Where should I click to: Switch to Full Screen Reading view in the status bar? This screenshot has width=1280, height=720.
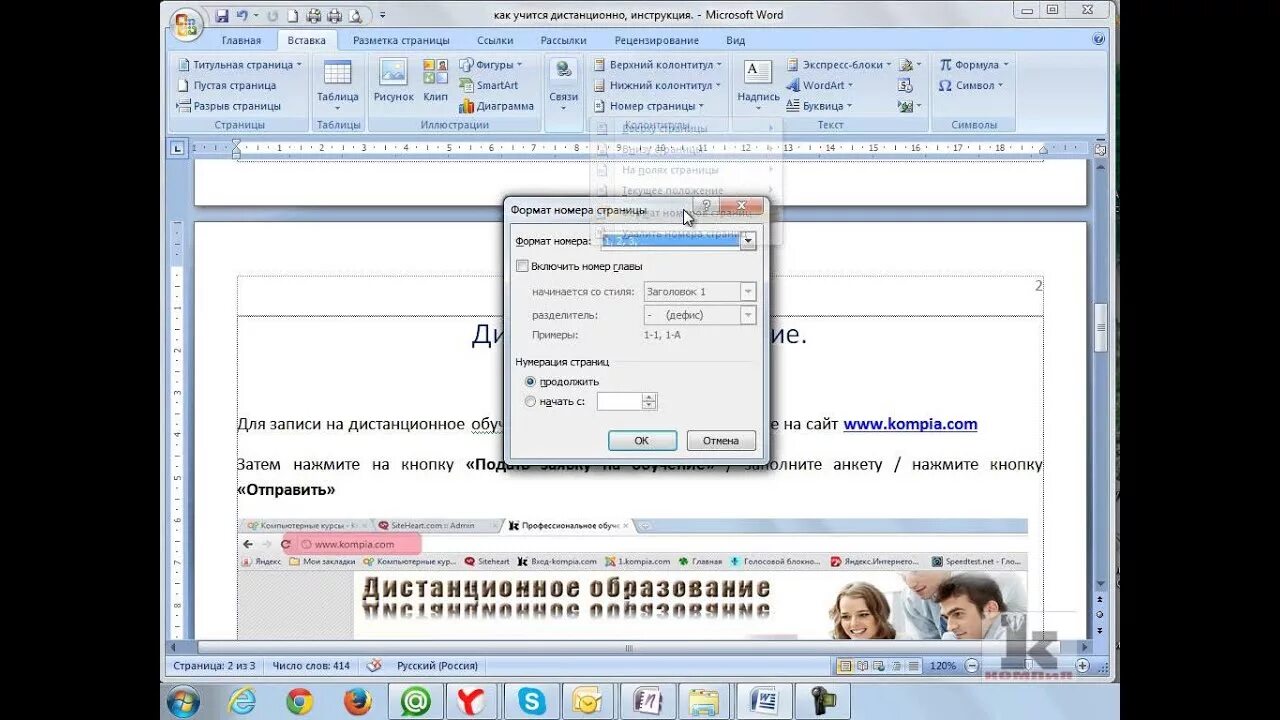(x=863, y=665)
